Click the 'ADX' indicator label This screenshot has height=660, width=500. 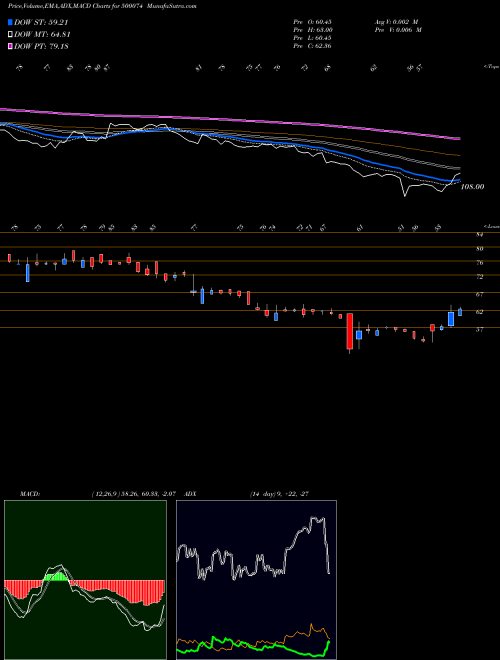click(190, 494)
